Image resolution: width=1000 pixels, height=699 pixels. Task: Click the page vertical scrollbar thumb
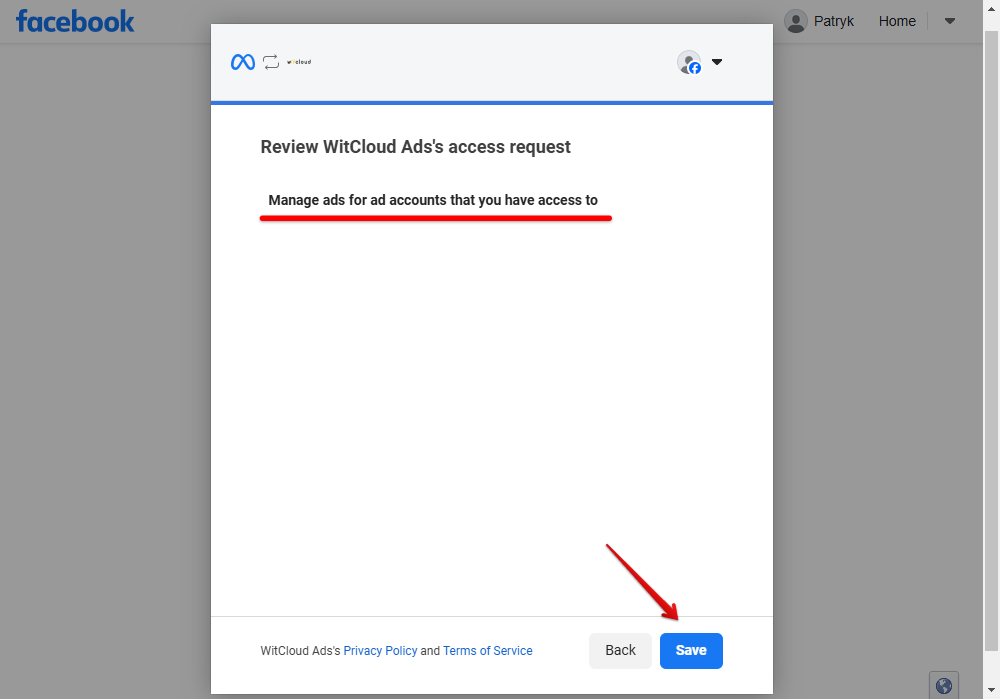tap(991, 341)
